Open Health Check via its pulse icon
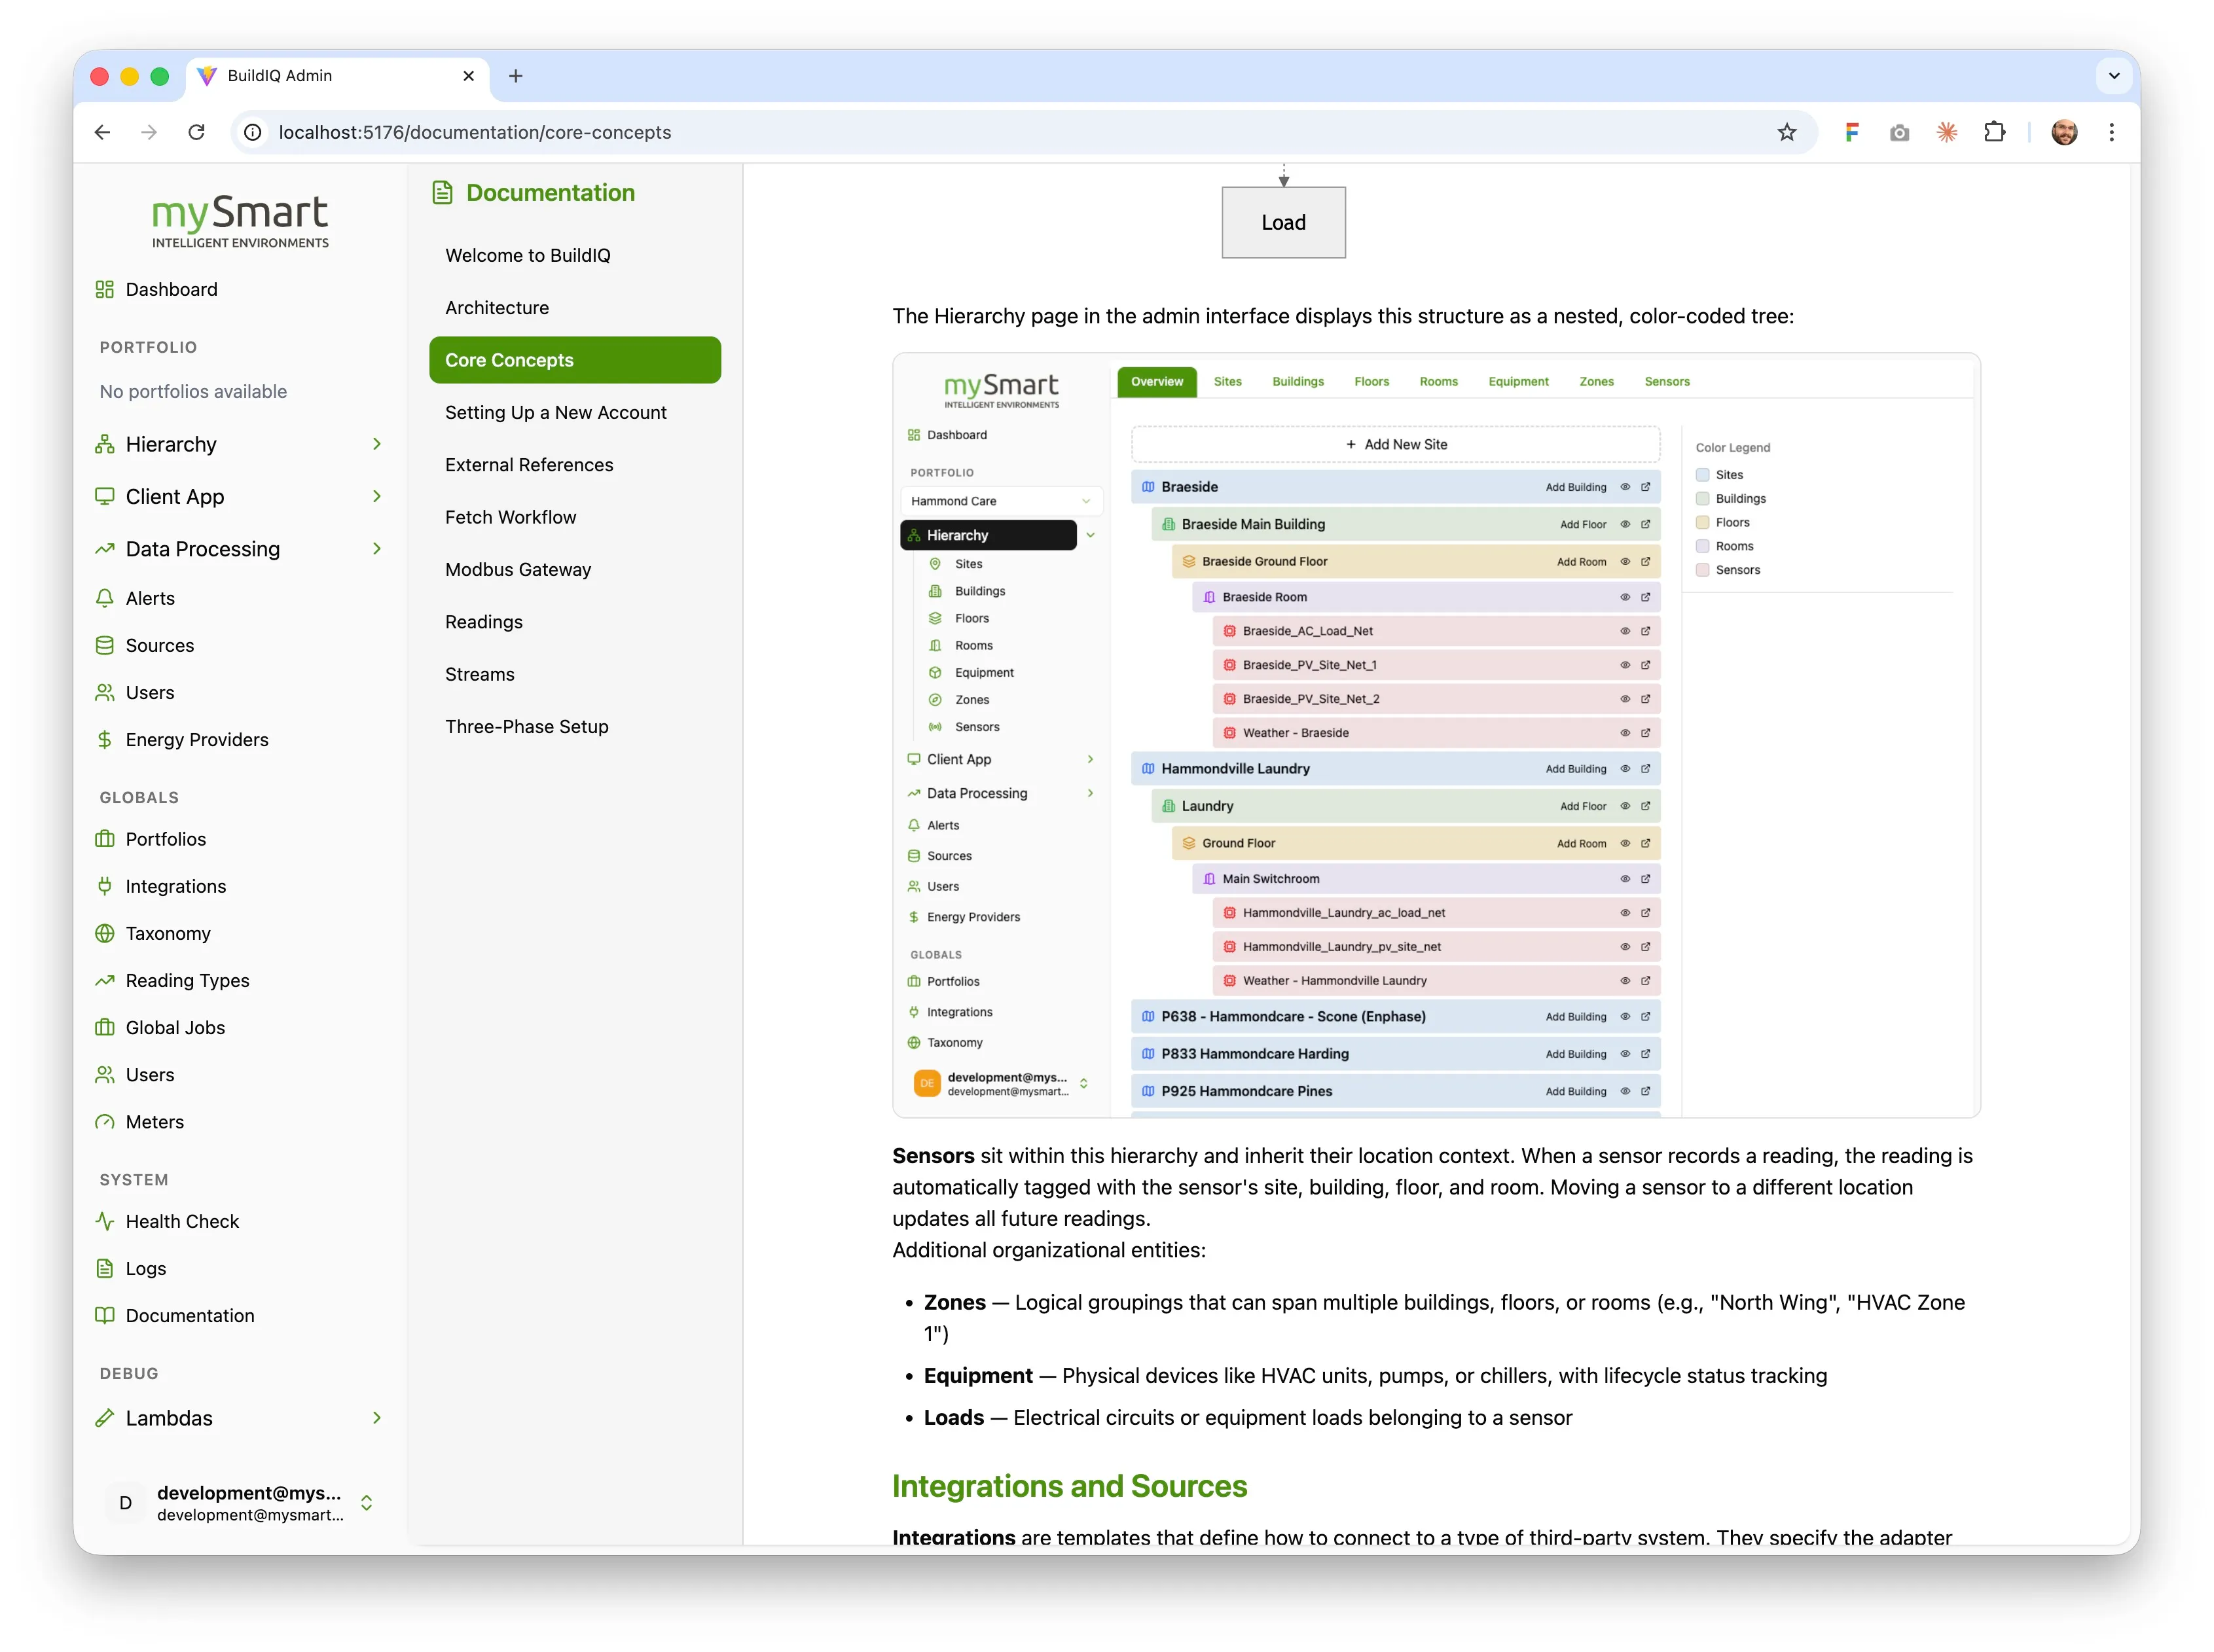Viewport: 2214px width, 1652px height. click(x=106, y=1221)
